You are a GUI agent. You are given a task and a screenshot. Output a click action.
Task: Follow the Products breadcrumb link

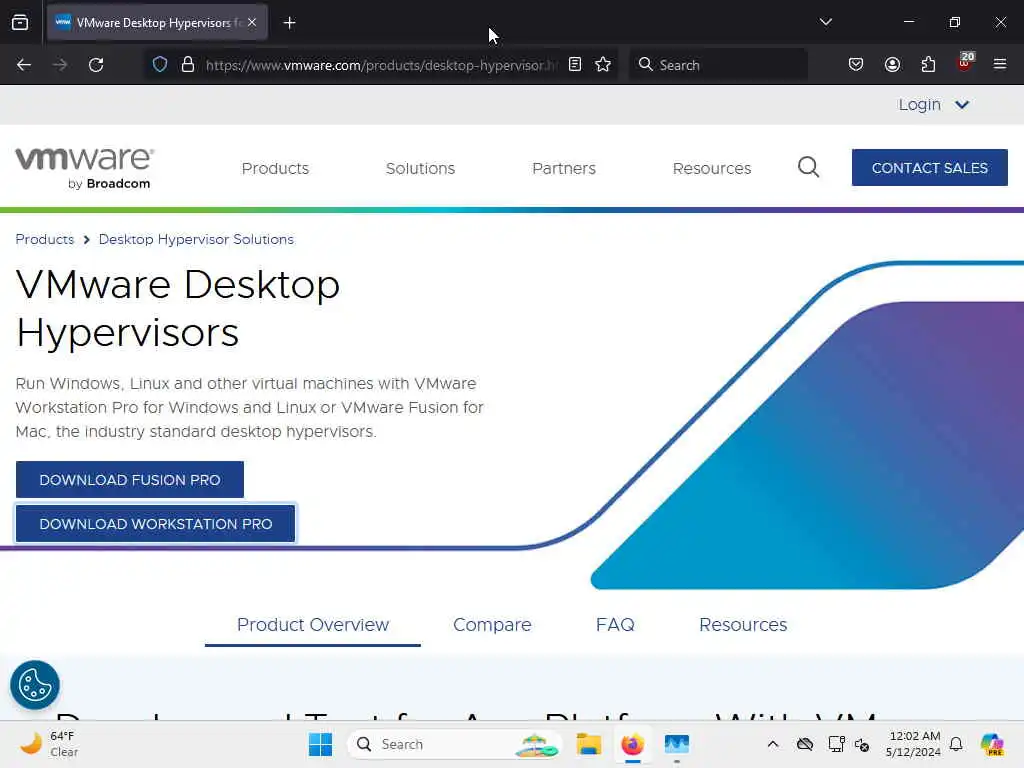pos(44,239)
